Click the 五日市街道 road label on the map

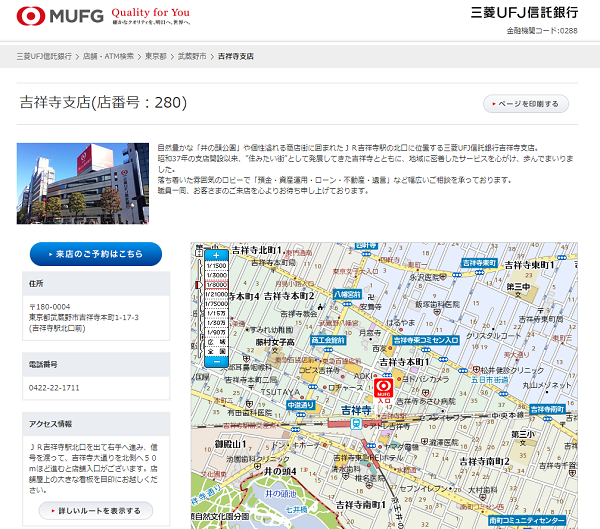(489, 380)
